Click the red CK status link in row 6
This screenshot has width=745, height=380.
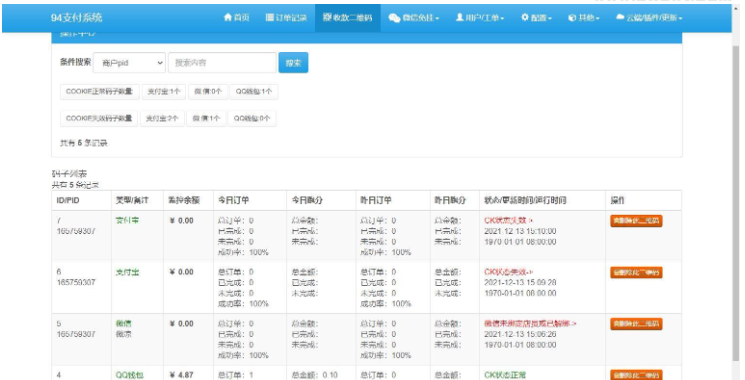(x=508, y=272)
